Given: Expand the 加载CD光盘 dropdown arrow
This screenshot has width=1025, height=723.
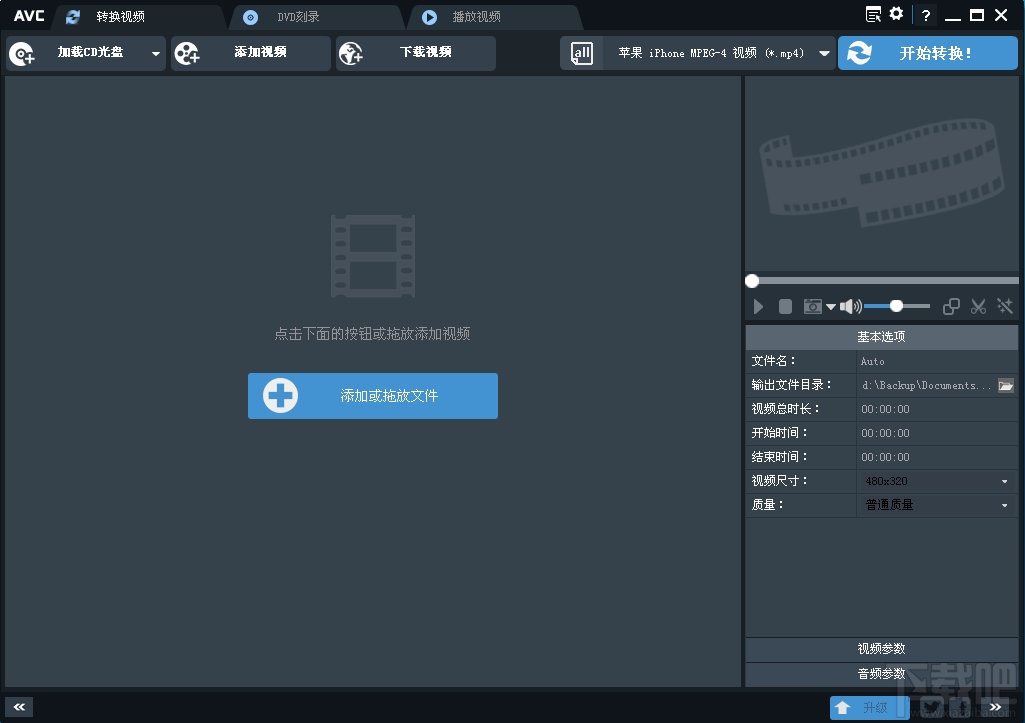Looking at the screenshot, I should coord(155,53).
